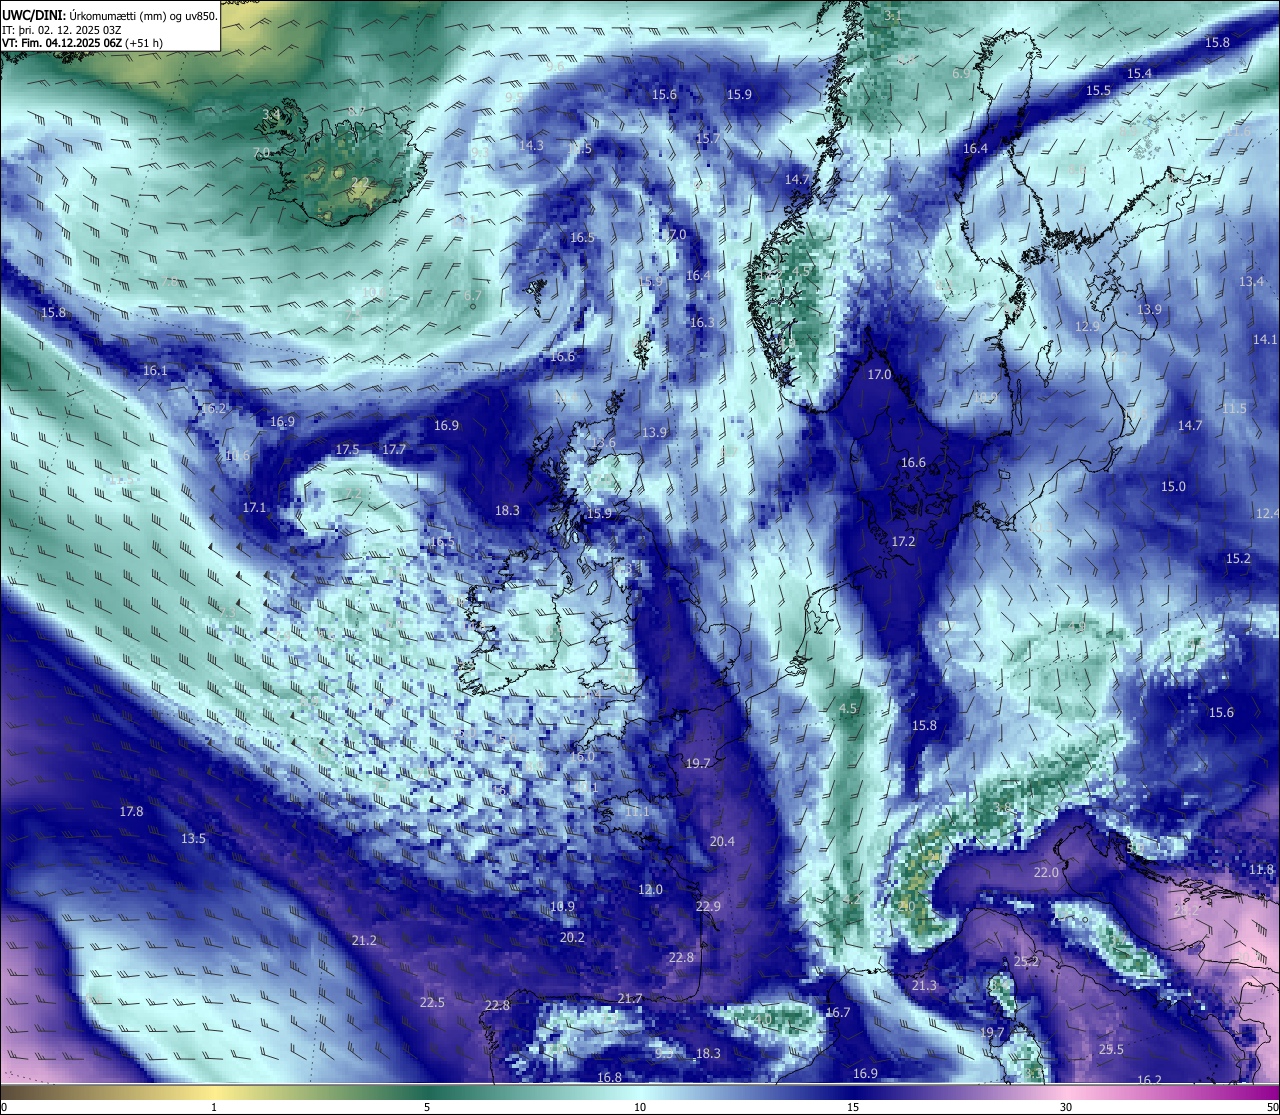Click the value label "15.0"
Image resolution: width=1280 pixels, height=1115 pixels.
click(x=1173, y=487)
